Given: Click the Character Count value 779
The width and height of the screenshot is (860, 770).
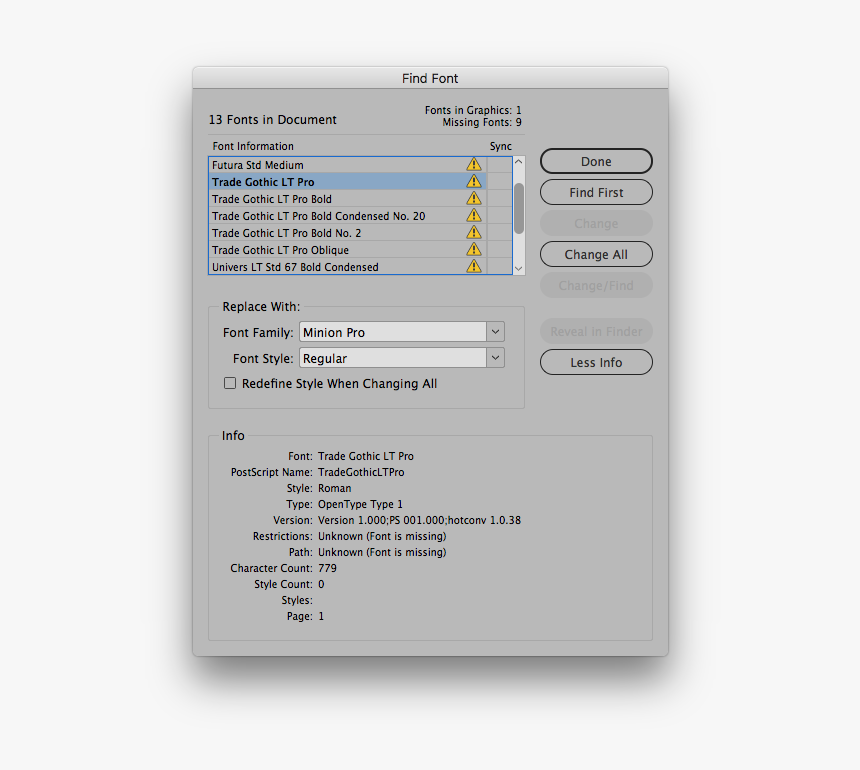Looking at the screenshot, I should 327,568.
